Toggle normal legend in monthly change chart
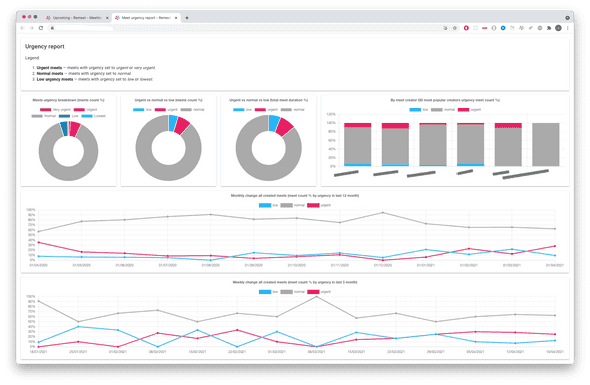590x385 pixels. click(292, 205)
